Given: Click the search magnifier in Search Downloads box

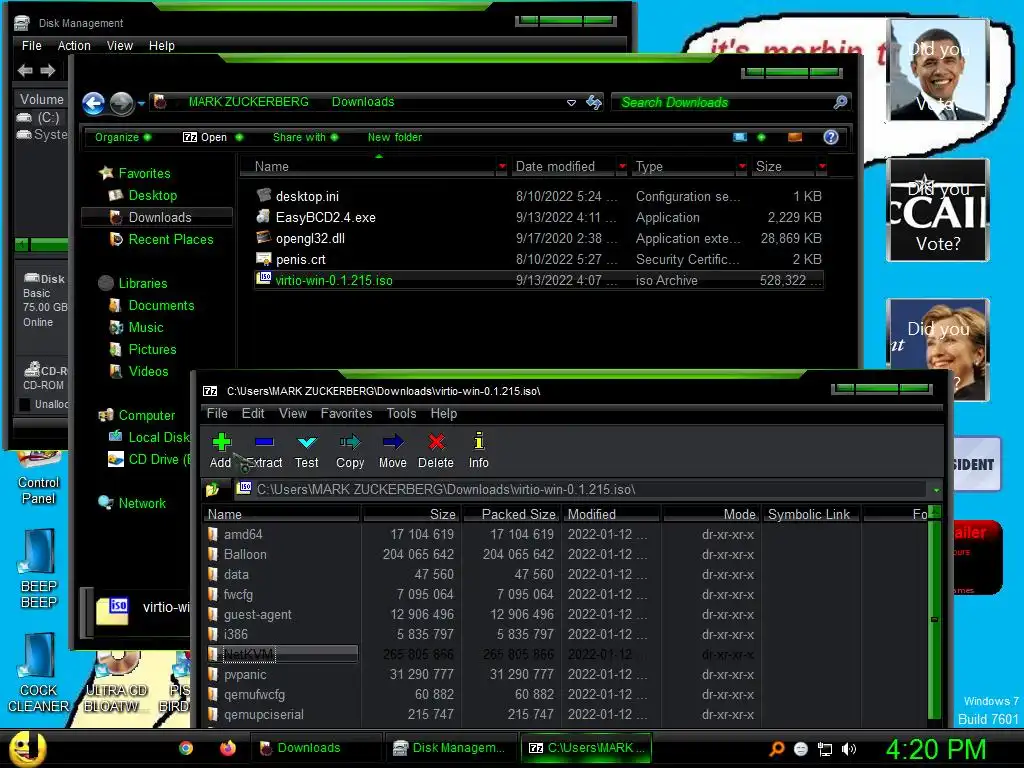Looking at the screenshot, I should tap(840, 102).
